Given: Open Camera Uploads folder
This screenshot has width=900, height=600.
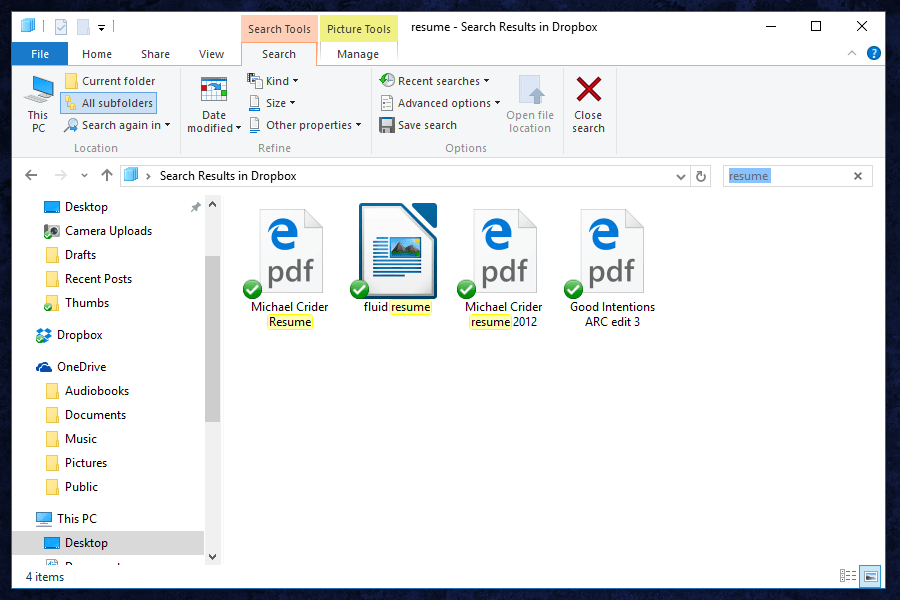Looking at the screenshot, I should point(108,231).
